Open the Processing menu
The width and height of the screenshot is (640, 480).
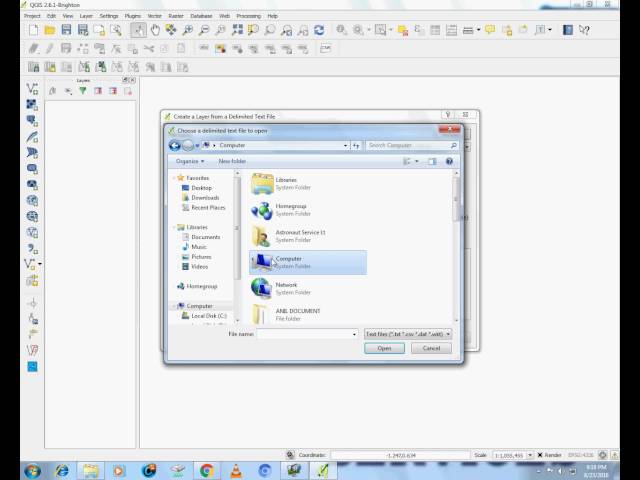249,16
